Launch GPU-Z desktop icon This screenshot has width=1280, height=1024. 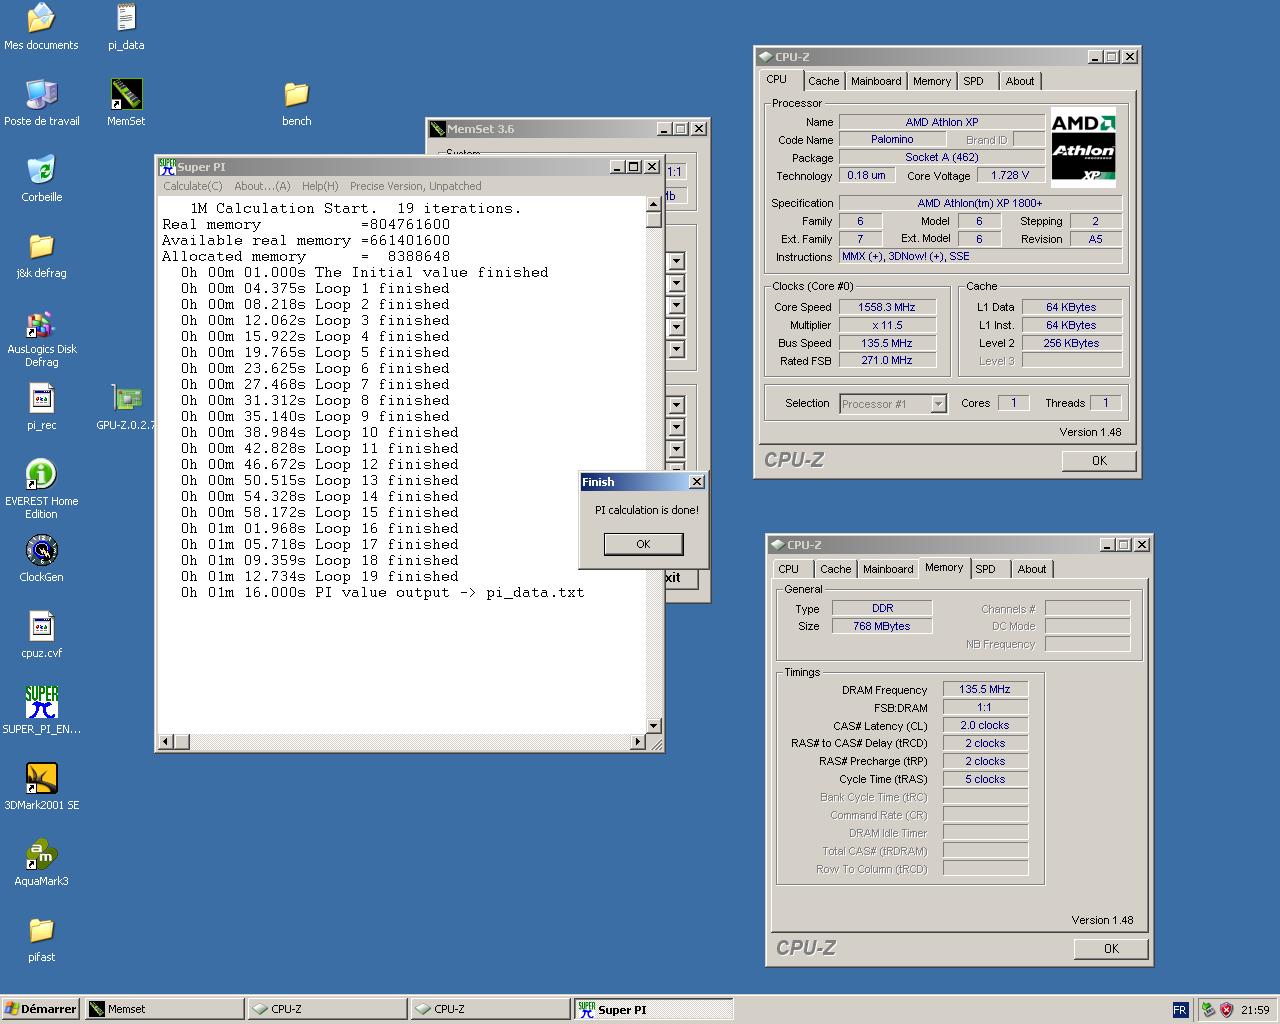[x=126, y=398]
